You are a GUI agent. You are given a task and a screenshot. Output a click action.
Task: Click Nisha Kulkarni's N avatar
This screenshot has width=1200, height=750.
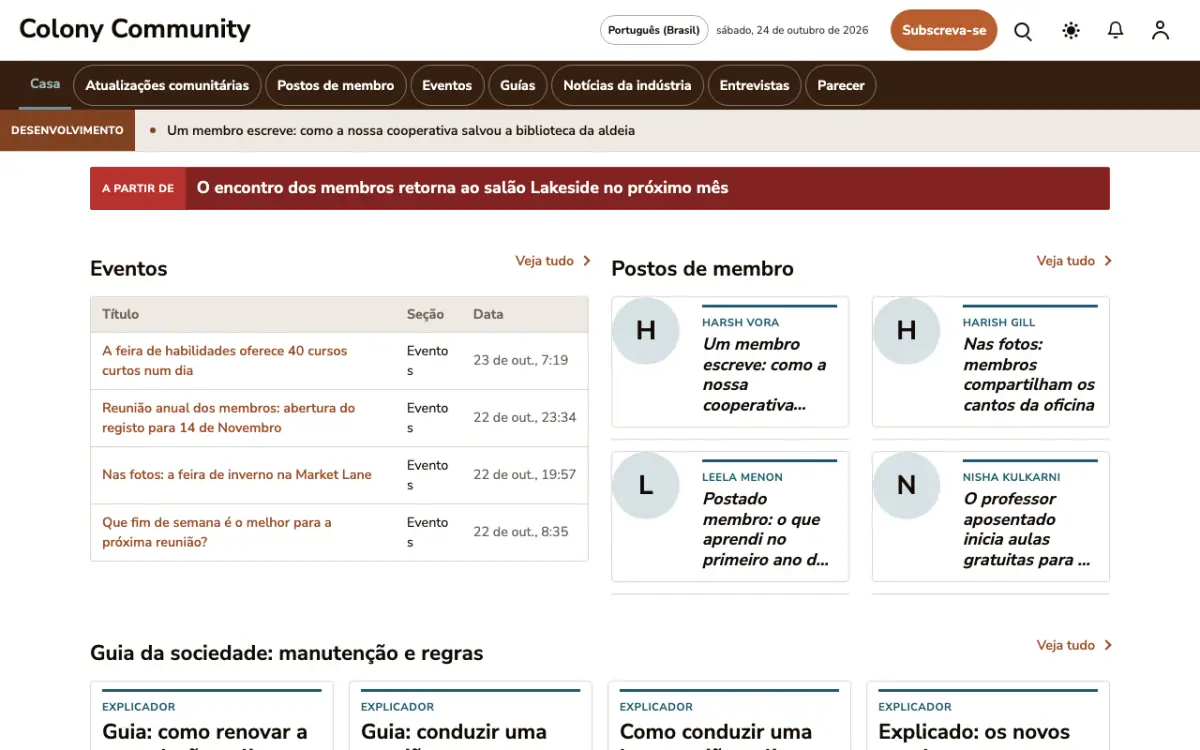(907, 485)
